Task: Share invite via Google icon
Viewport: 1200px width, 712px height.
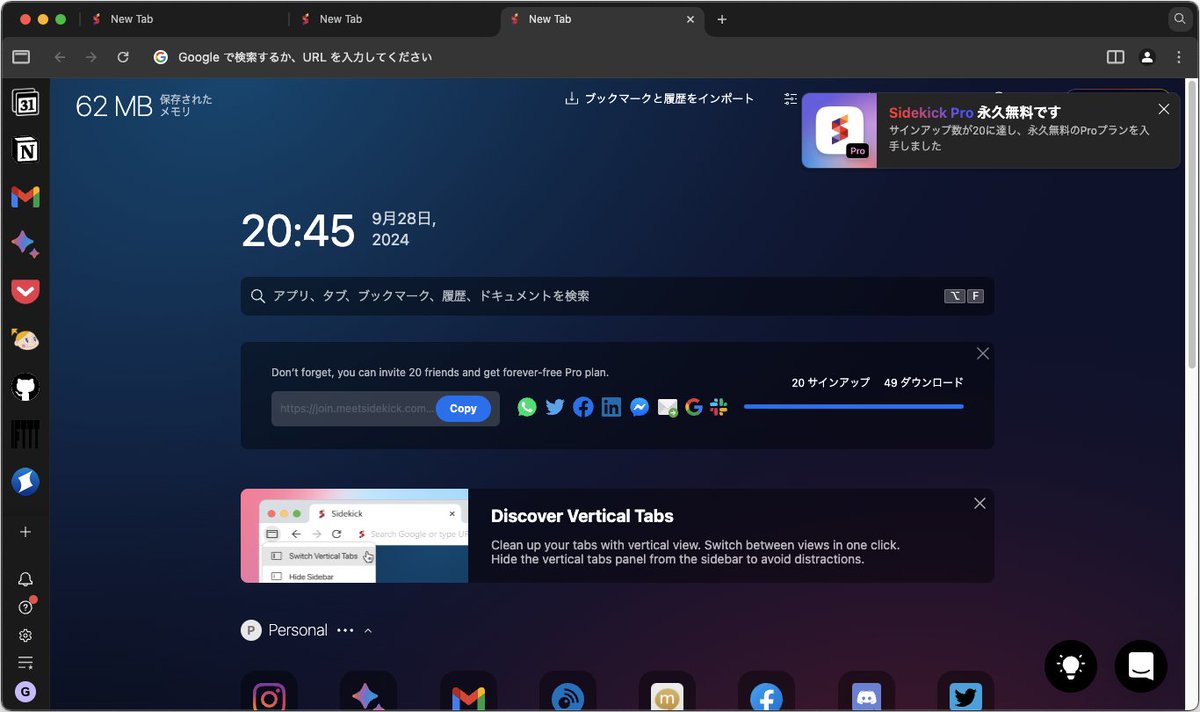Action: 694,407
